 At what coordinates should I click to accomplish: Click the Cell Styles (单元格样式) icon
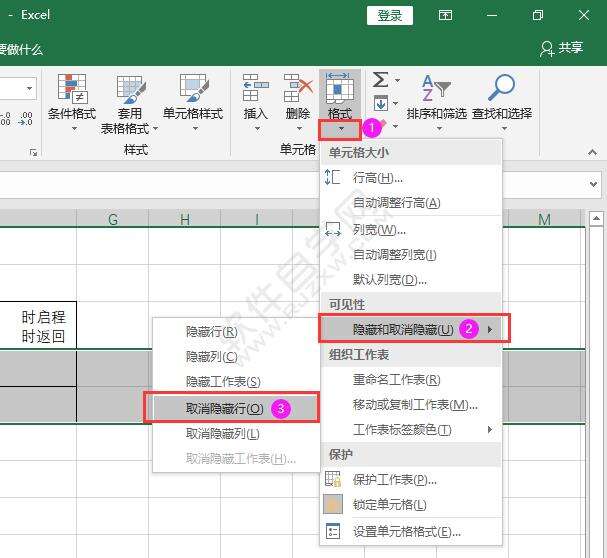193,90
